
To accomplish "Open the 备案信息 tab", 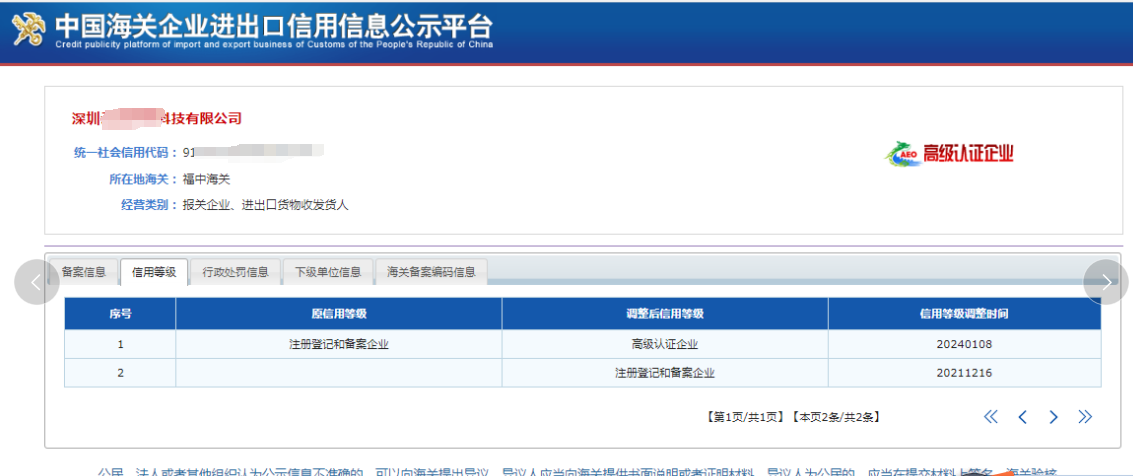I will pos(84,272).
